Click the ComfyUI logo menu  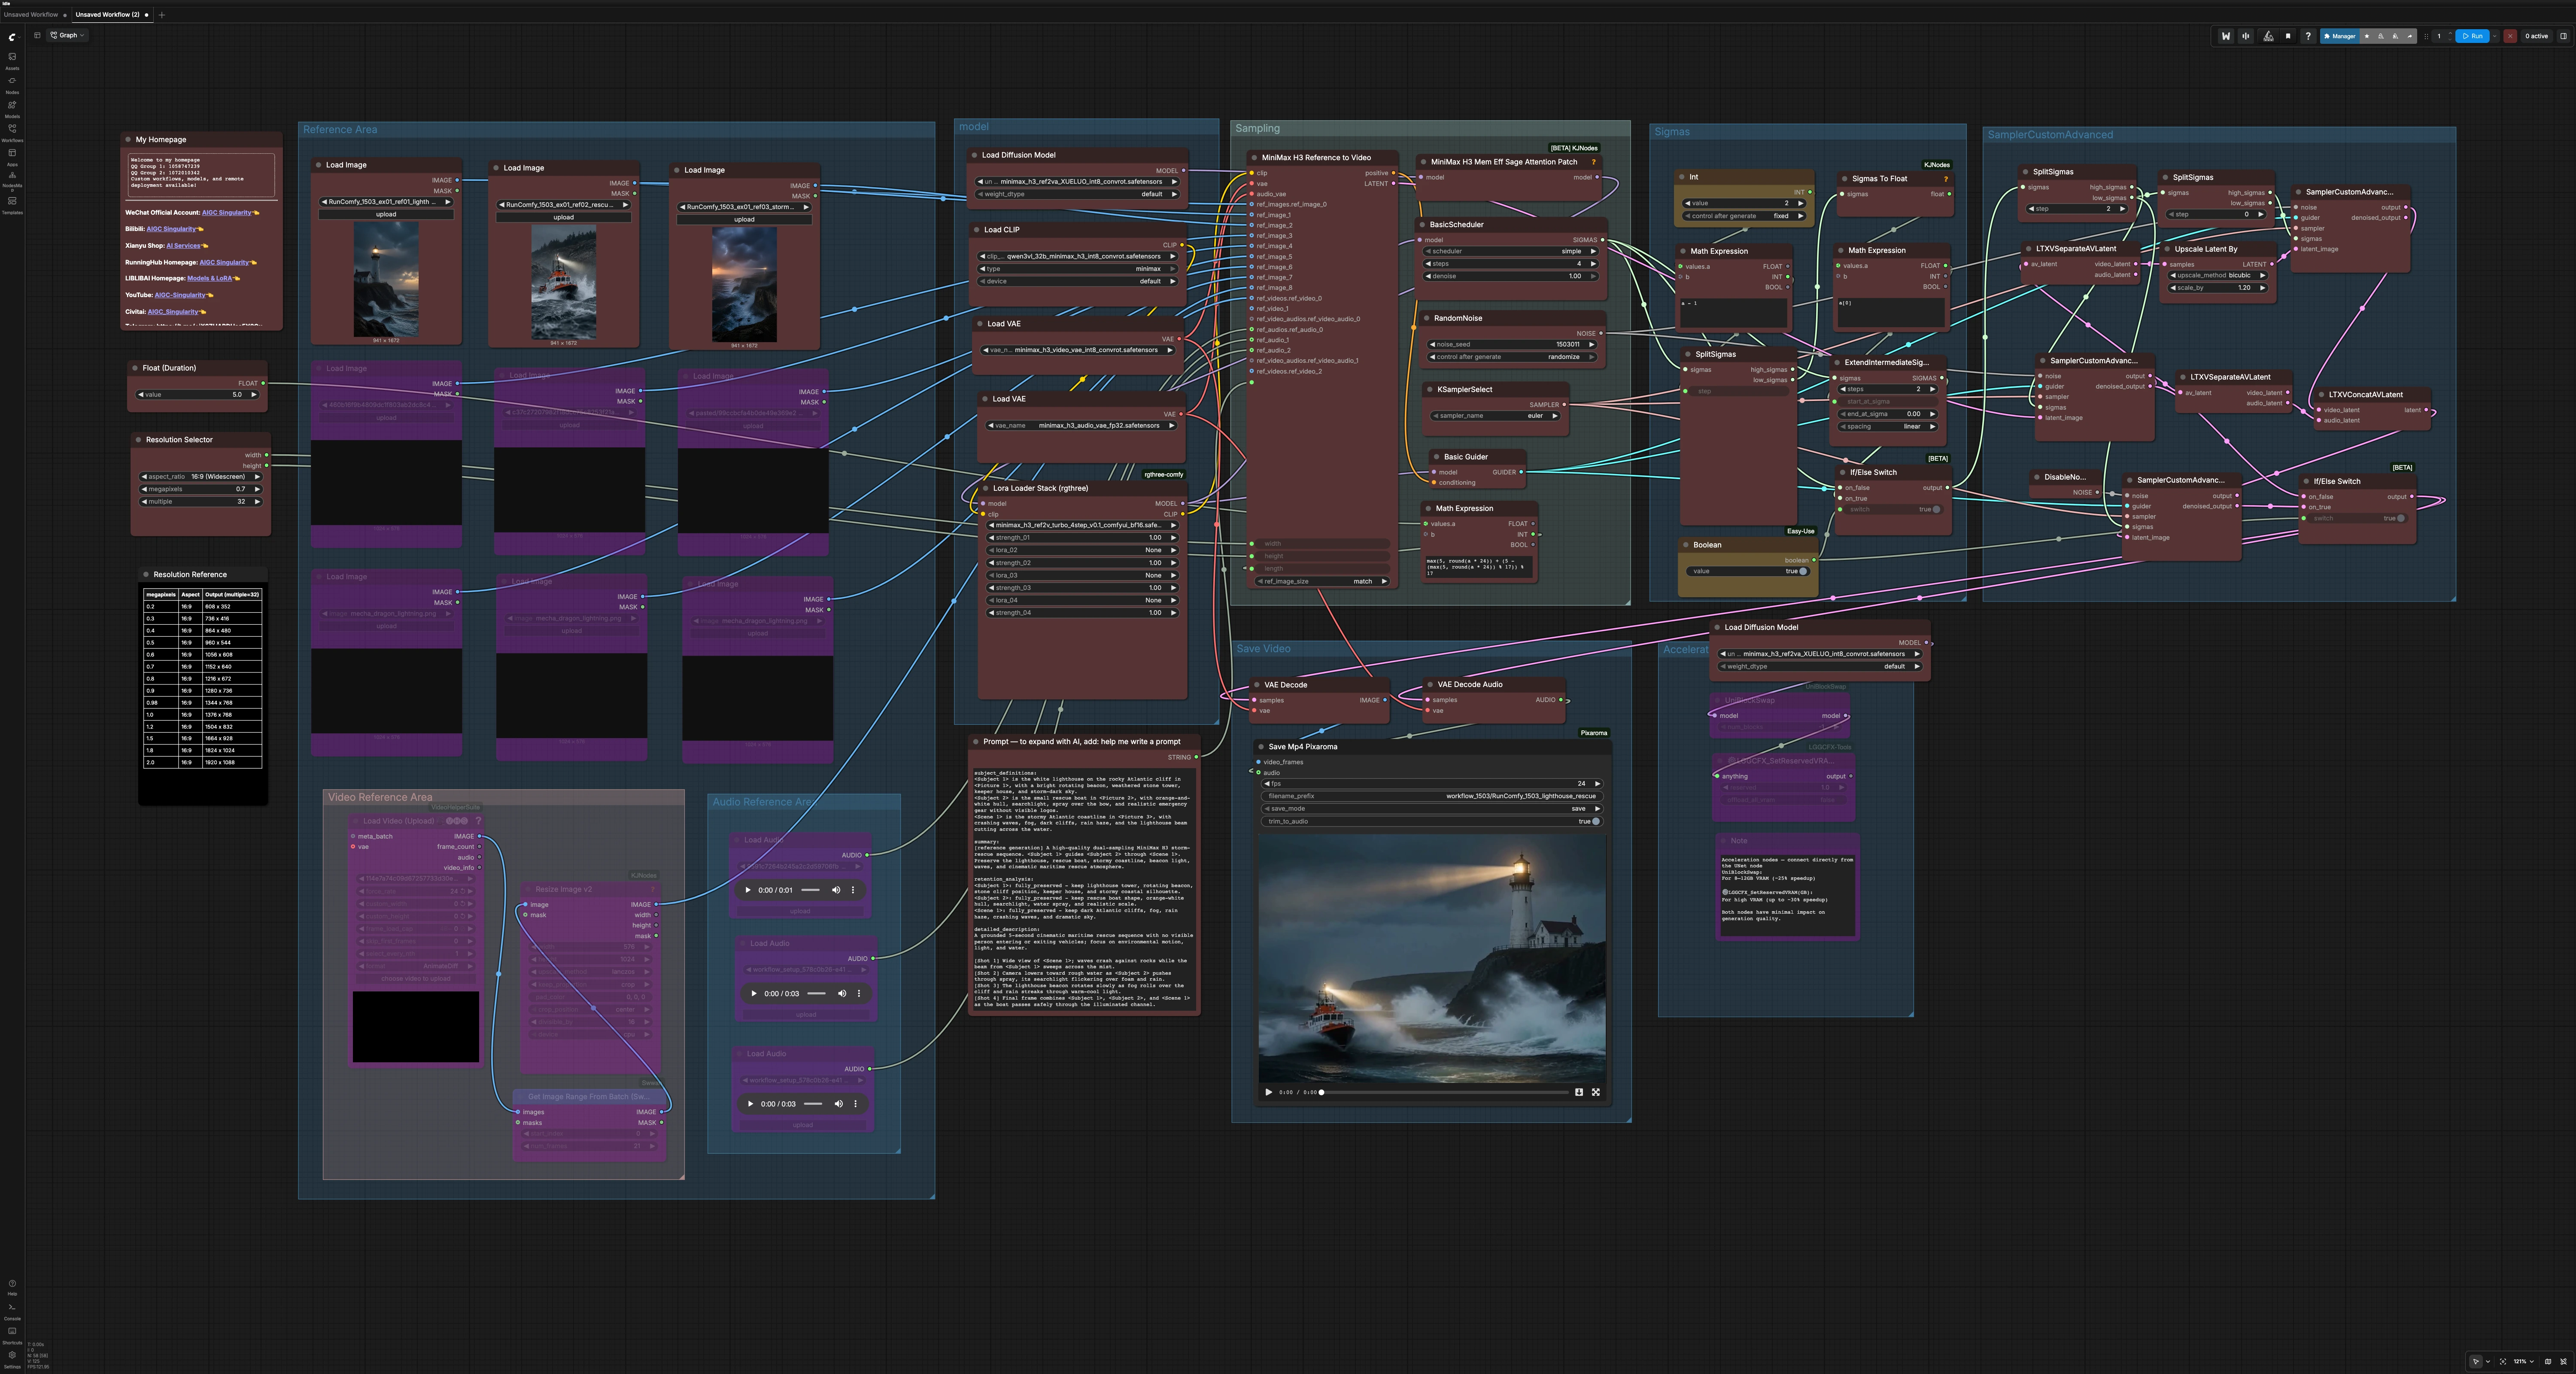pyautogui.click(x=12, y=36)
